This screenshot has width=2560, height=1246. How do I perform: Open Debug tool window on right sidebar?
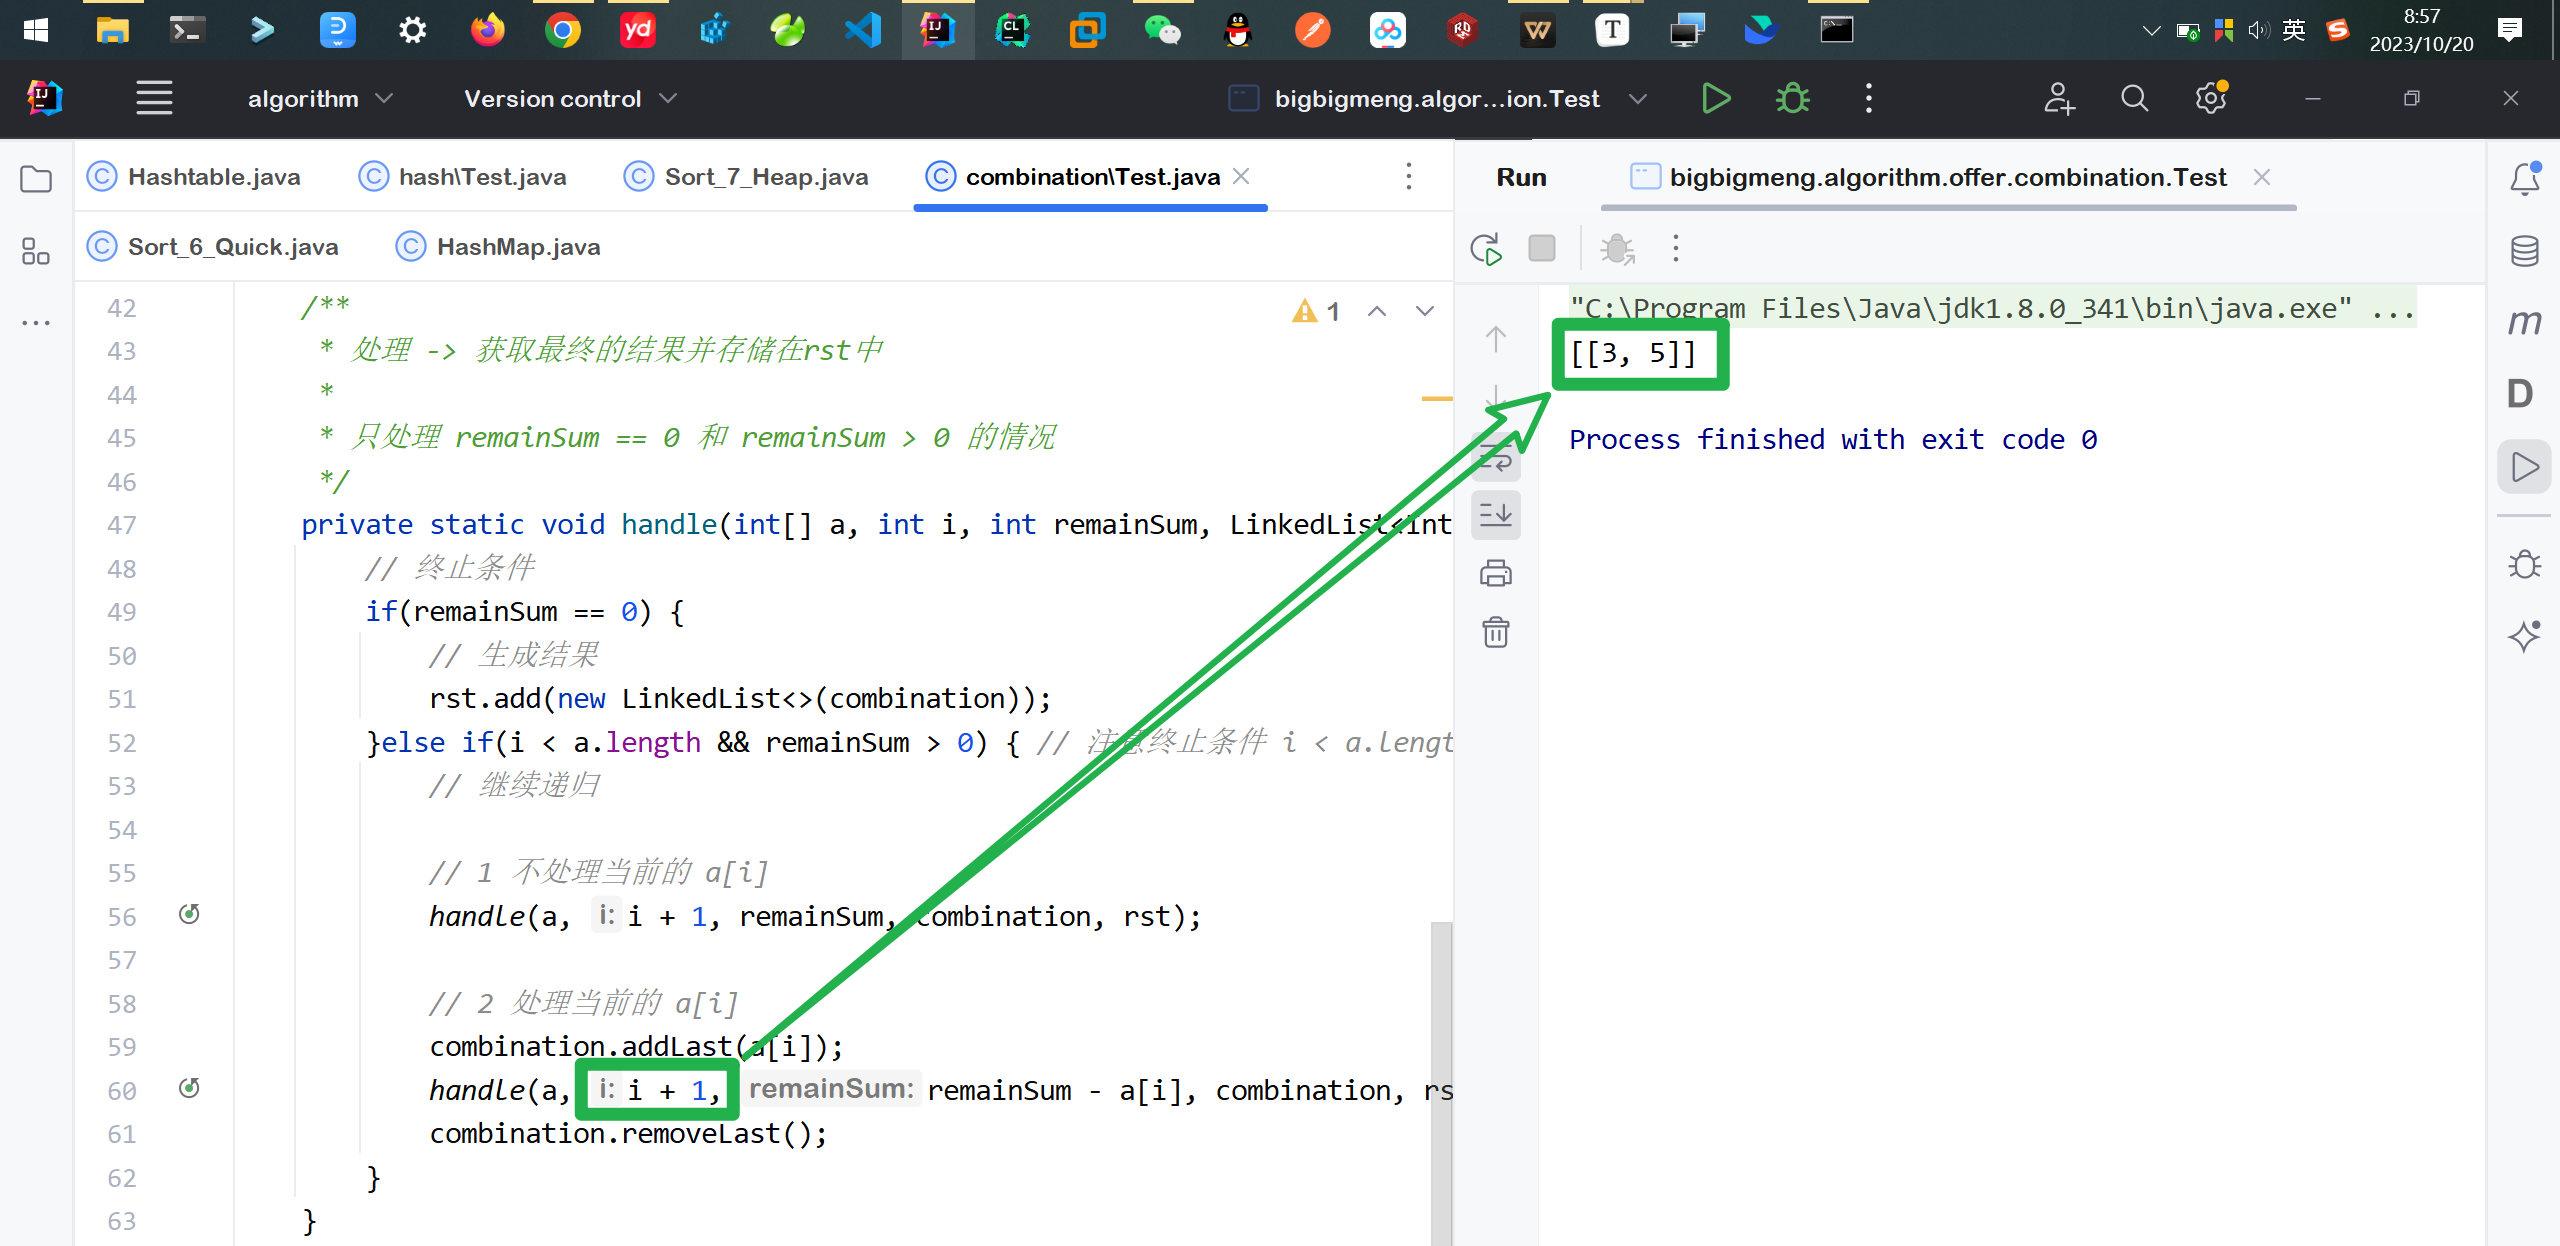click(x=2524, y=564)
